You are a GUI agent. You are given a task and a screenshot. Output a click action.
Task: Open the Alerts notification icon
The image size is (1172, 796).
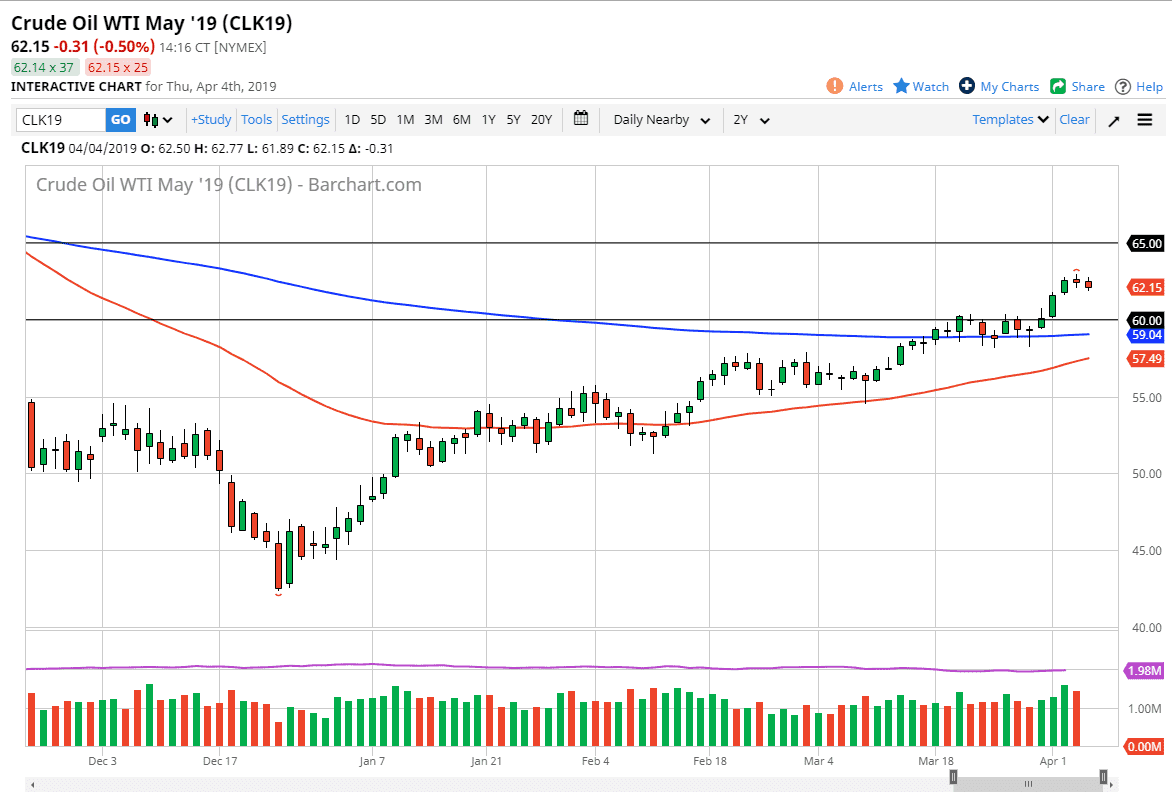point(836,86)
